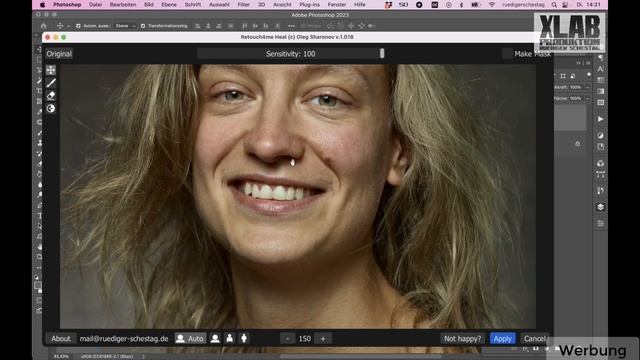Select the full-body scale icon
640x360 pixels.
pyautogui.click(x=244, y=338)
